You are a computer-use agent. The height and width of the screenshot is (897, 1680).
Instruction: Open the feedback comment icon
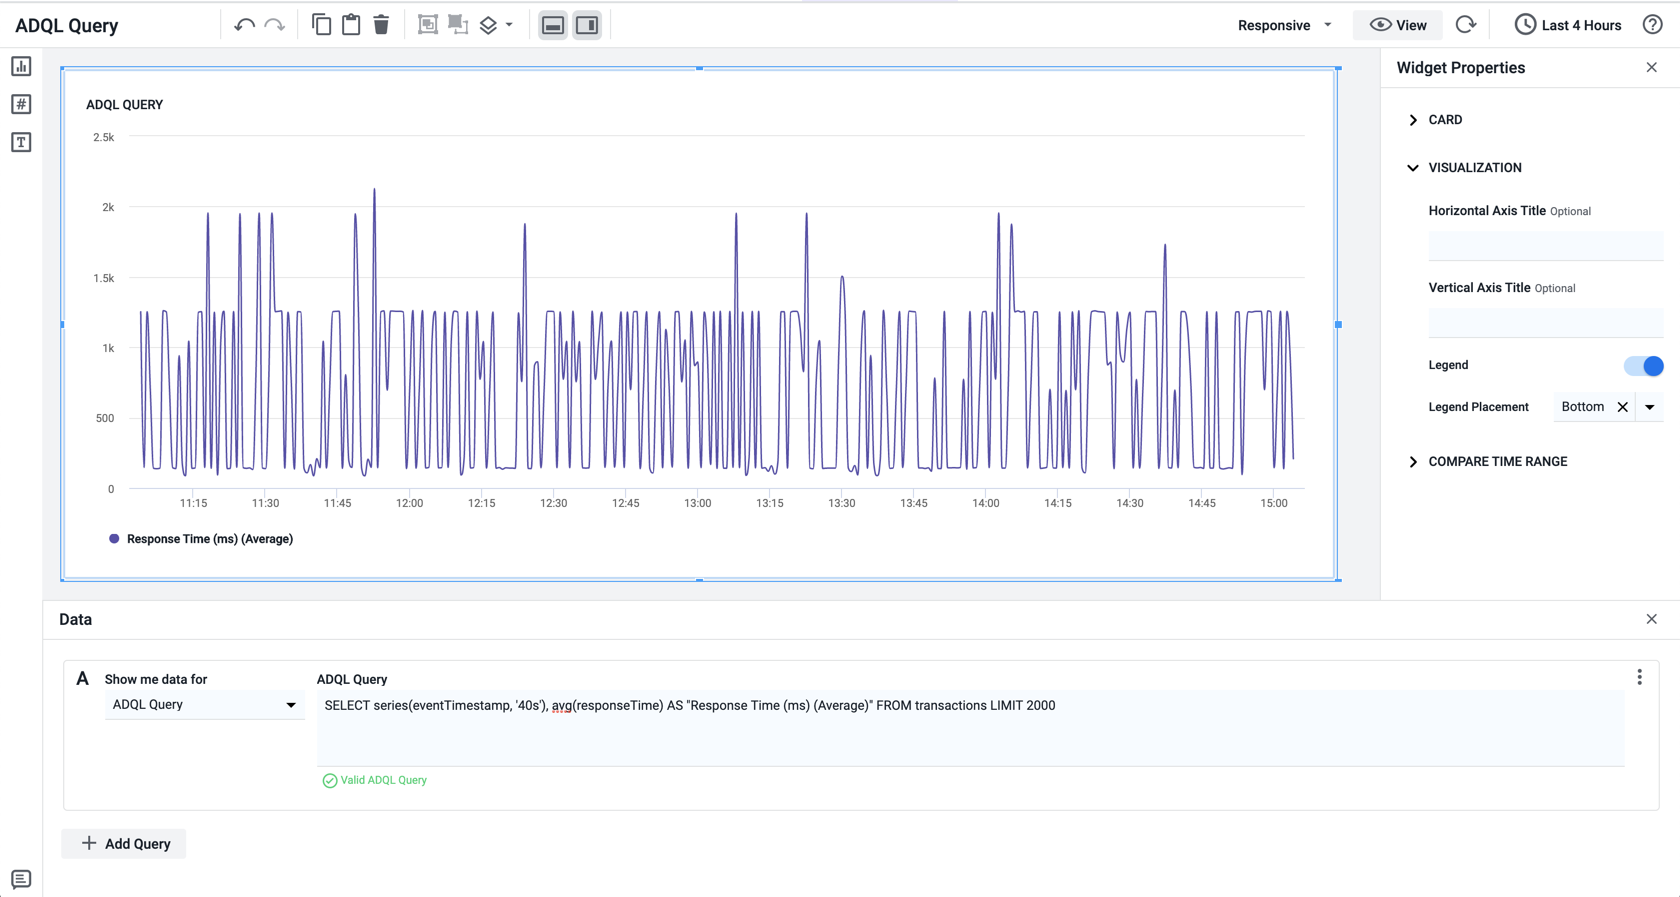(x=21, y=879)
